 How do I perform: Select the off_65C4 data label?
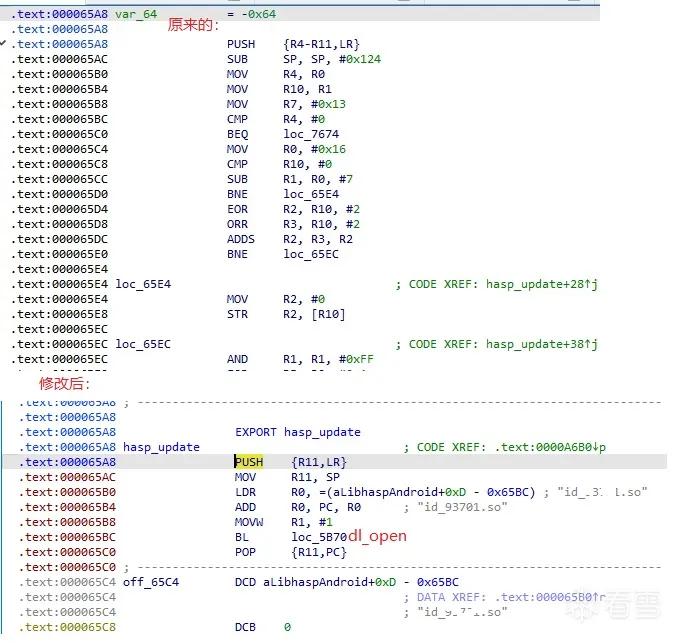click(x=150, y=582)
